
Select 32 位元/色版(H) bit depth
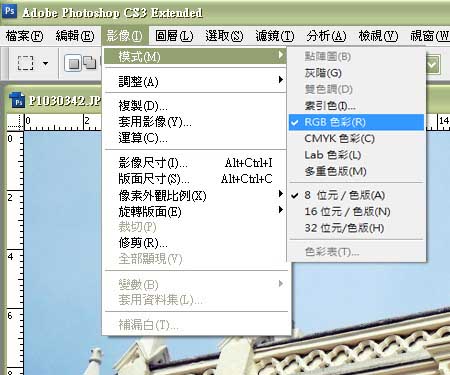357,228
